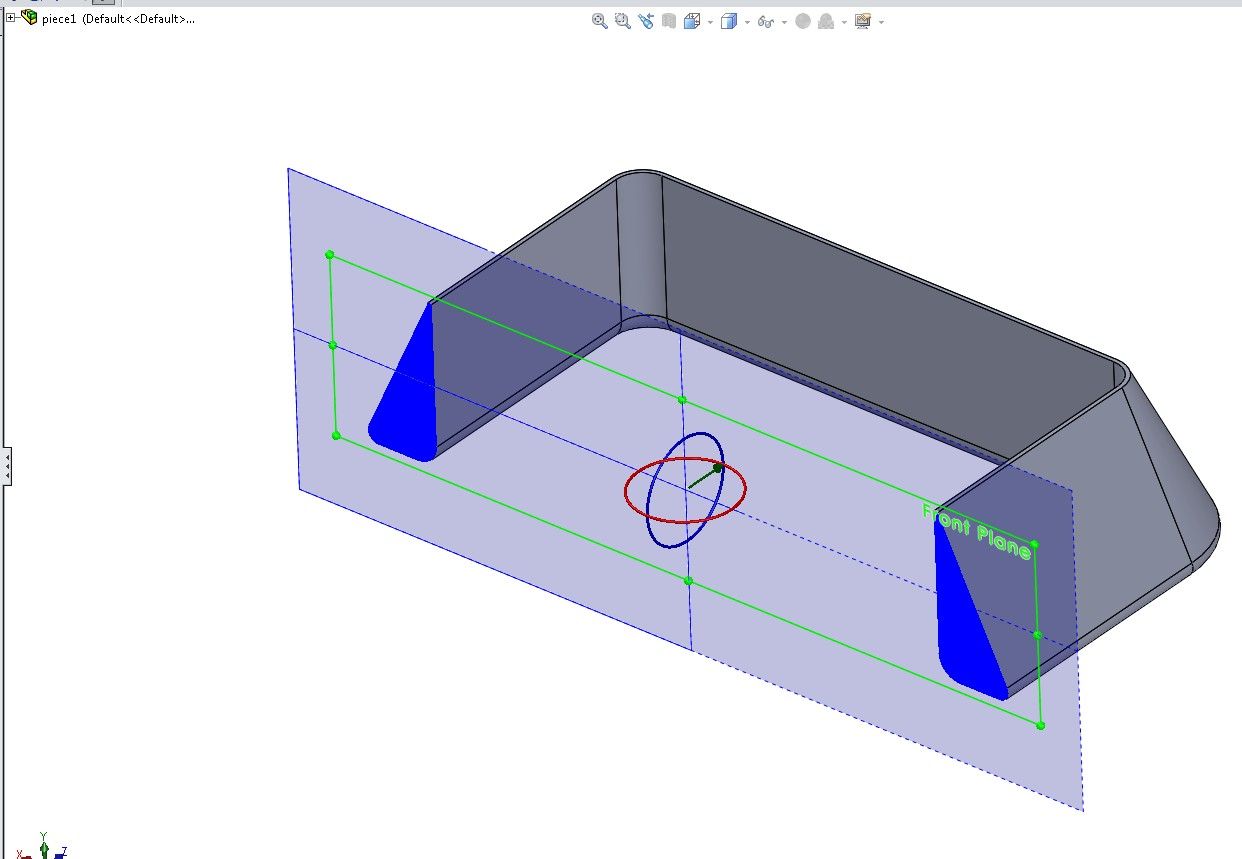Open the Display Style dropdown arrow
This screenshot has width=1242, height=859.
tap(747, 22)
